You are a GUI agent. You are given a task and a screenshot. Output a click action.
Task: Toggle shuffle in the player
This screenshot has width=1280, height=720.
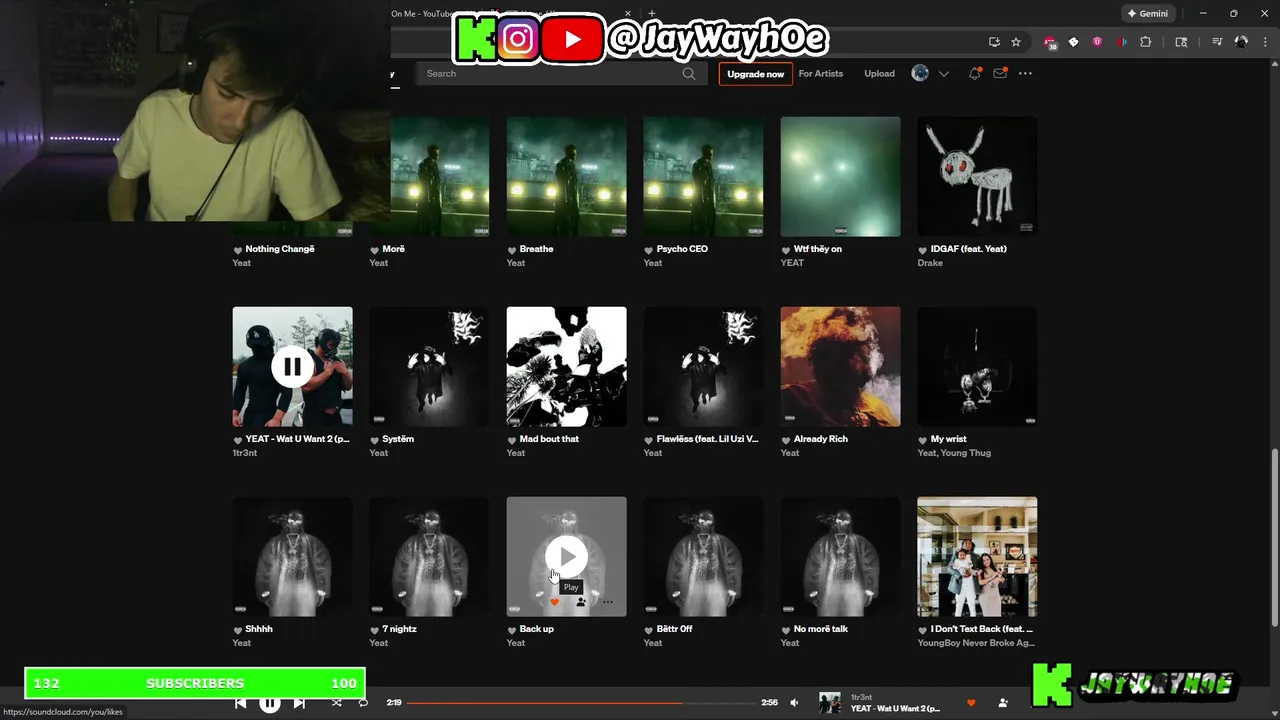tap(336, 703)
